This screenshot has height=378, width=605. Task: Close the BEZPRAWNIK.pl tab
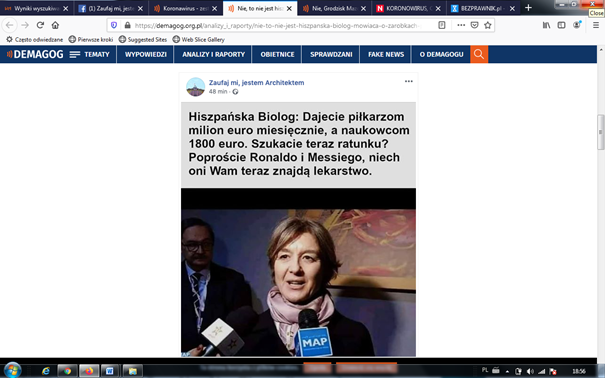click(x=512, y=8)
